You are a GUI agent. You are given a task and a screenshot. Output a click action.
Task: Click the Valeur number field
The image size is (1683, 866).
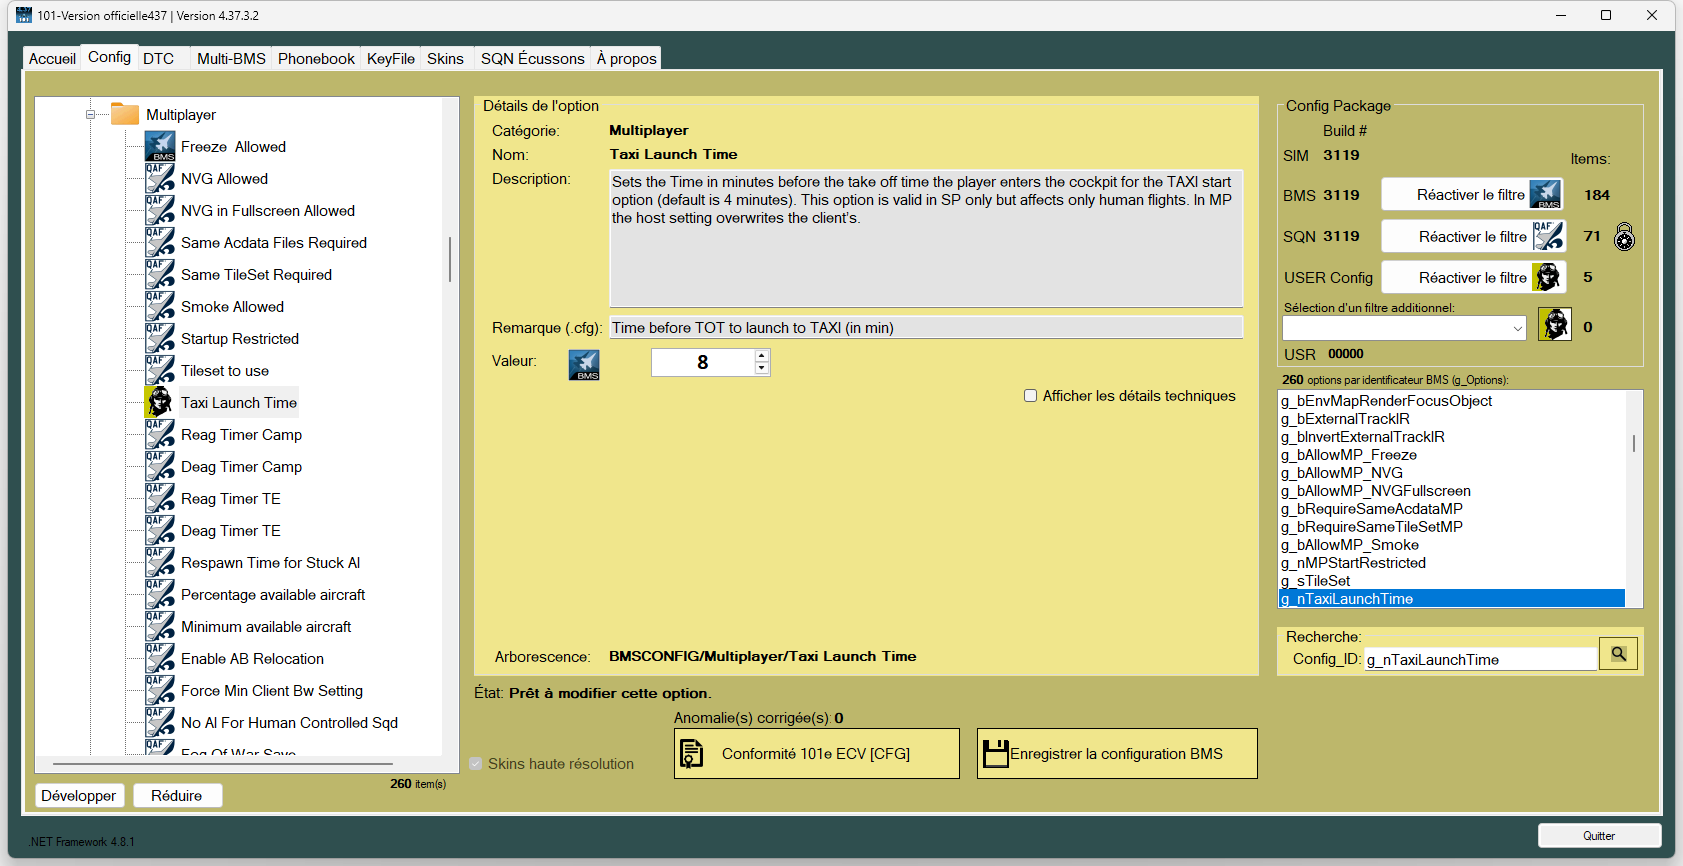tap(703, 362)
